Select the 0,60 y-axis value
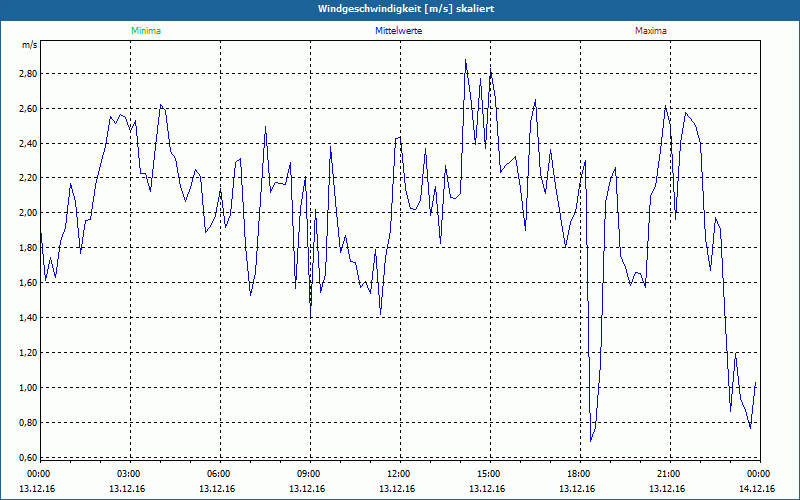This screenshot has width=800, height=500. tap(29, 457)
